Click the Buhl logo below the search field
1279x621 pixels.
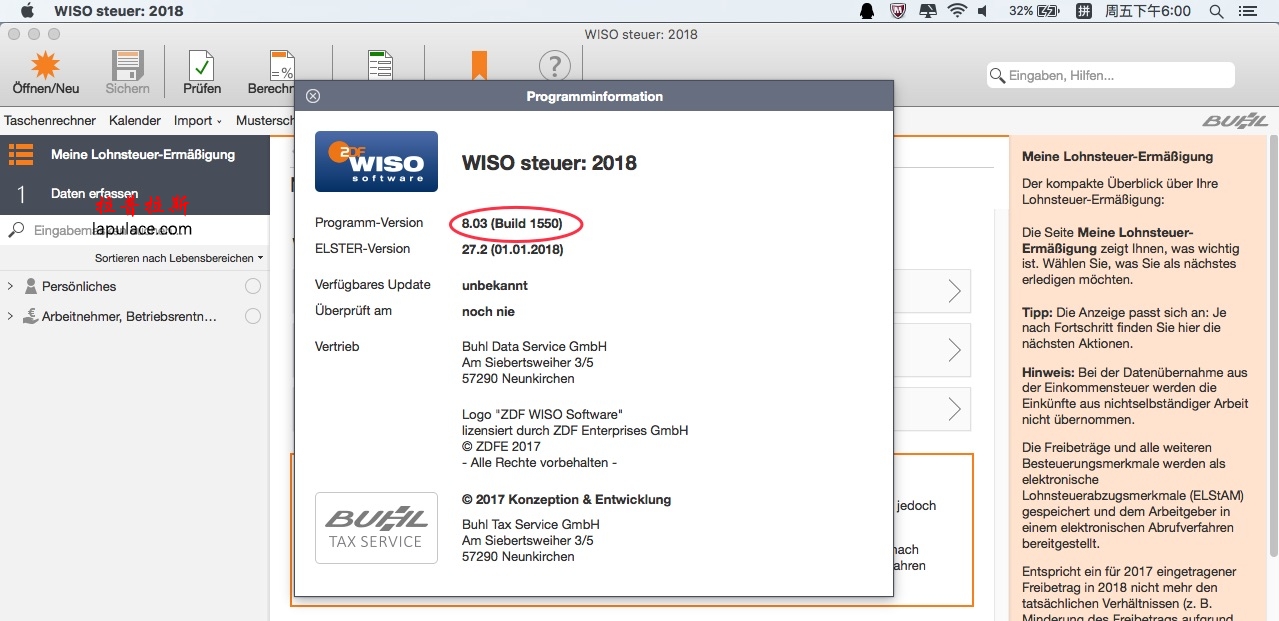click(1235, 120)
